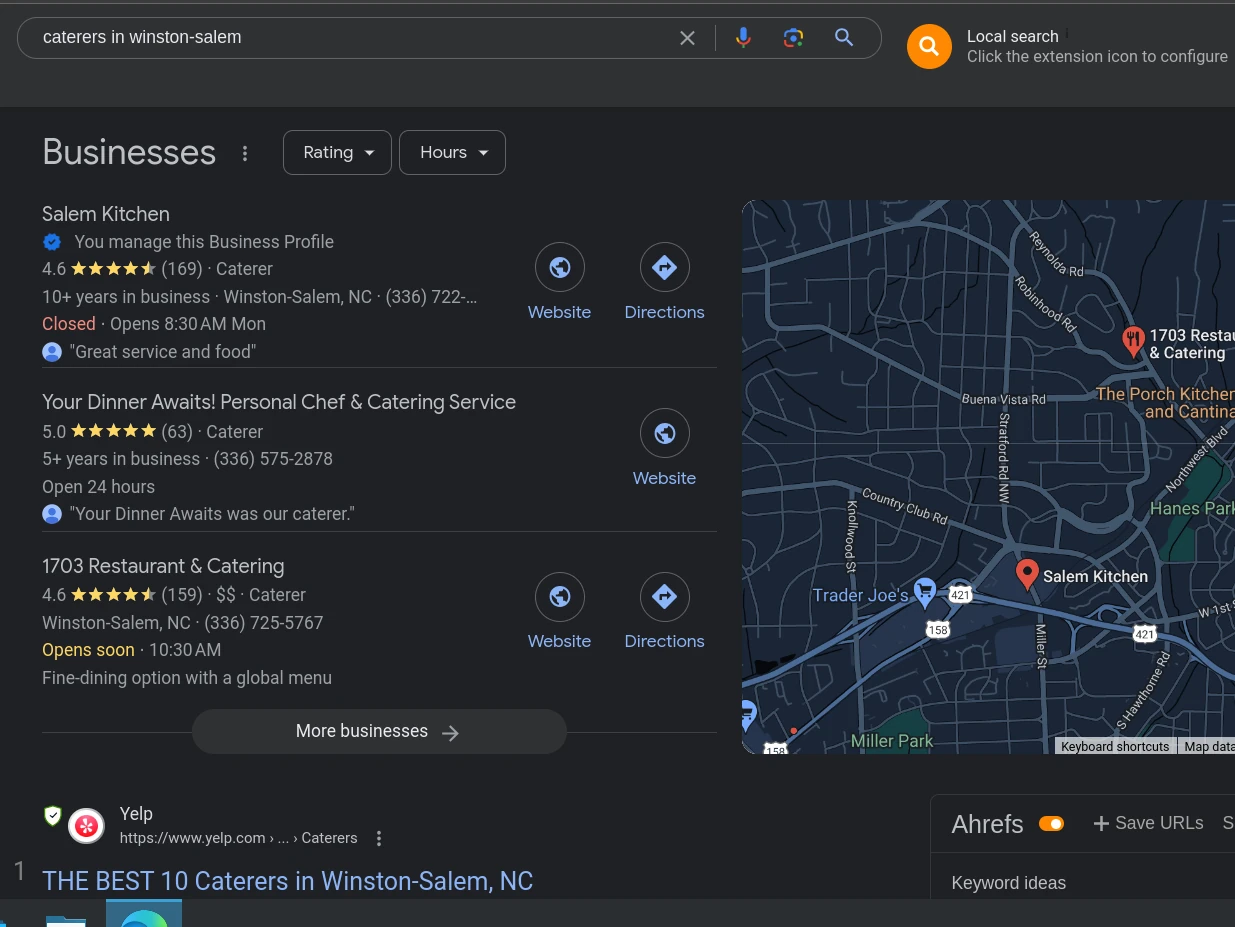Start voice search with the microphone icon
This screenshot has height=927, width=1235.
click(743, 38)
